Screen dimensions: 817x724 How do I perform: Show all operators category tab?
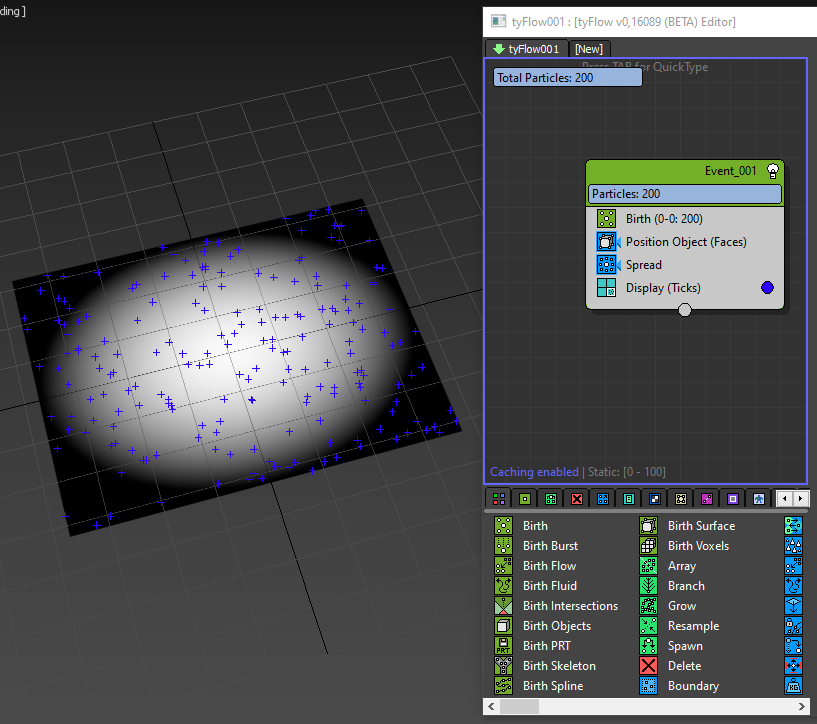499,499
